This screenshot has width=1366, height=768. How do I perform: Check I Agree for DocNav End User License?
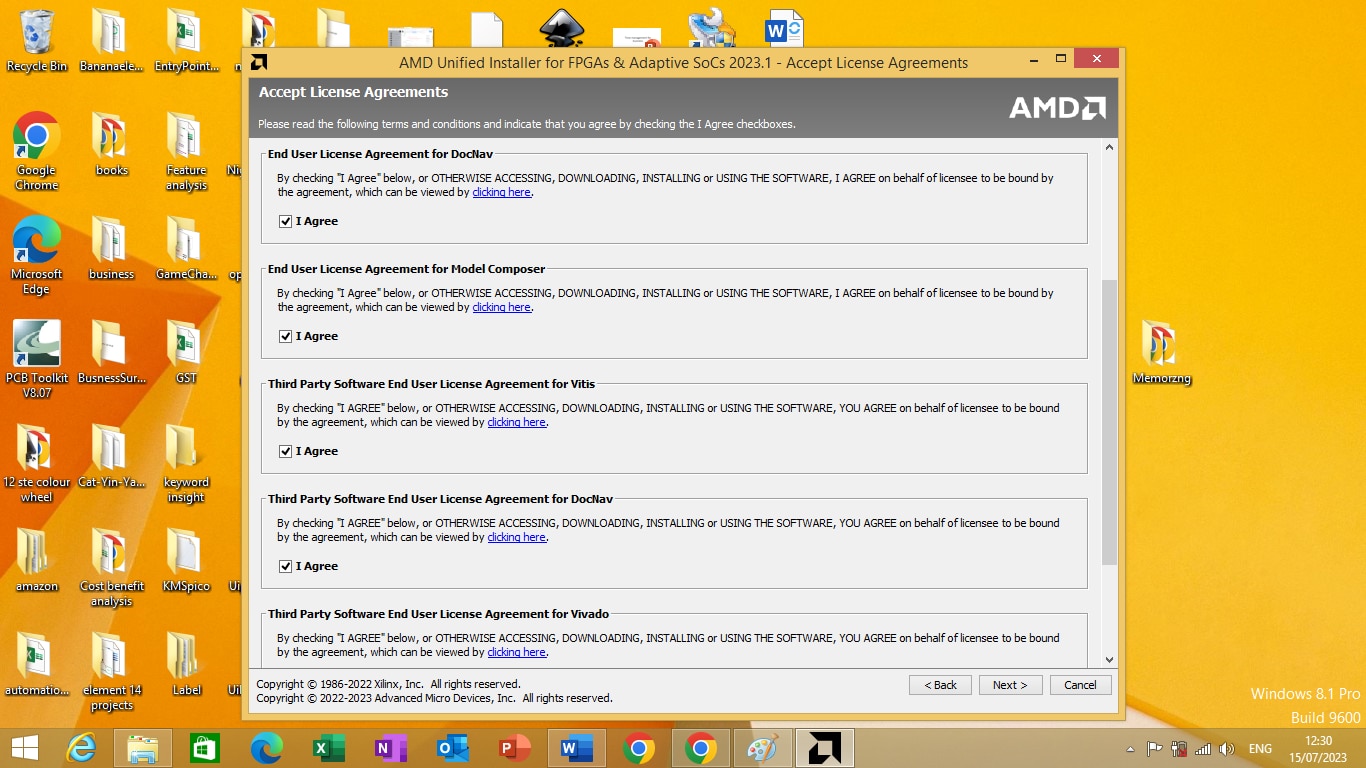(286, 221)
